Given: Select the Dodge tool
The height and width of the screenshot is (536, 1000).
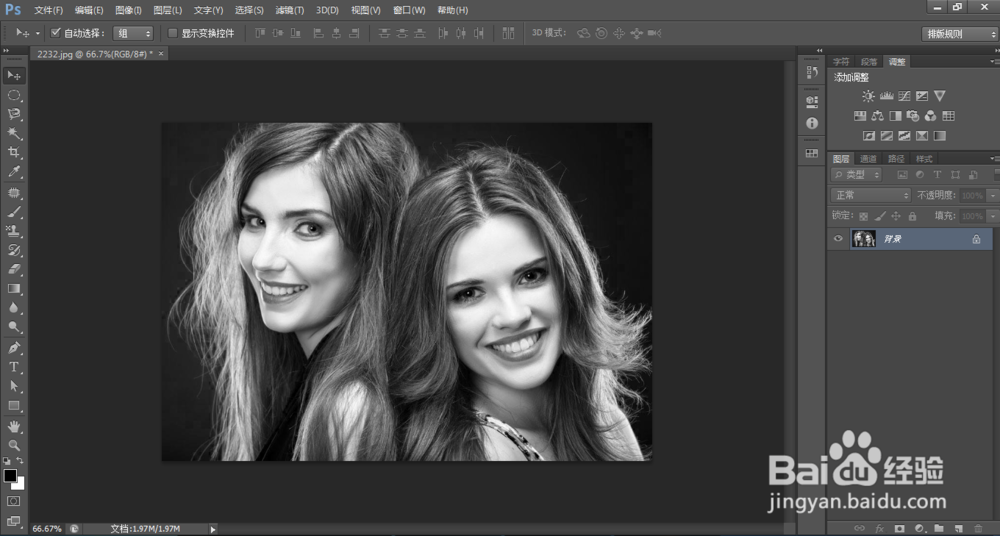Looking at the screenshot, I should [13, 327].
